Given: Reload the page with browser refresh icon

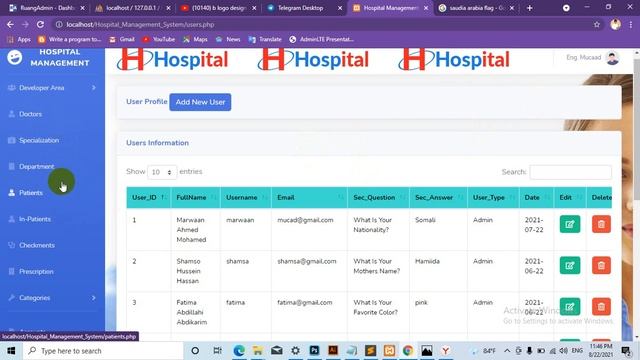Looking at the screenshot, I should tap(40, 24).
